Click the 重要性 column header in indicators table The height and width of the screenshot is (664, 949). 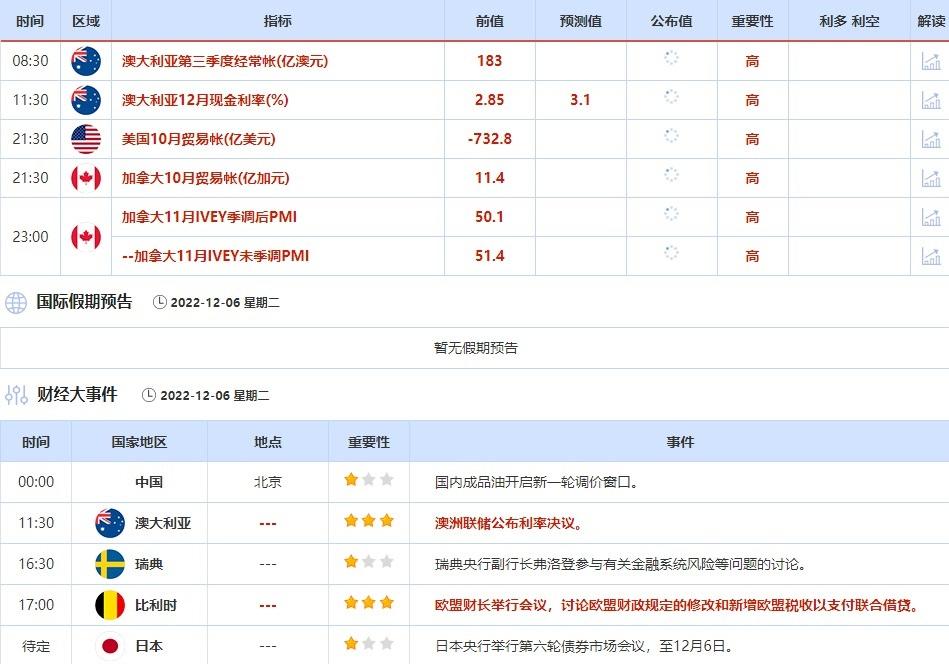coord(752,21)
